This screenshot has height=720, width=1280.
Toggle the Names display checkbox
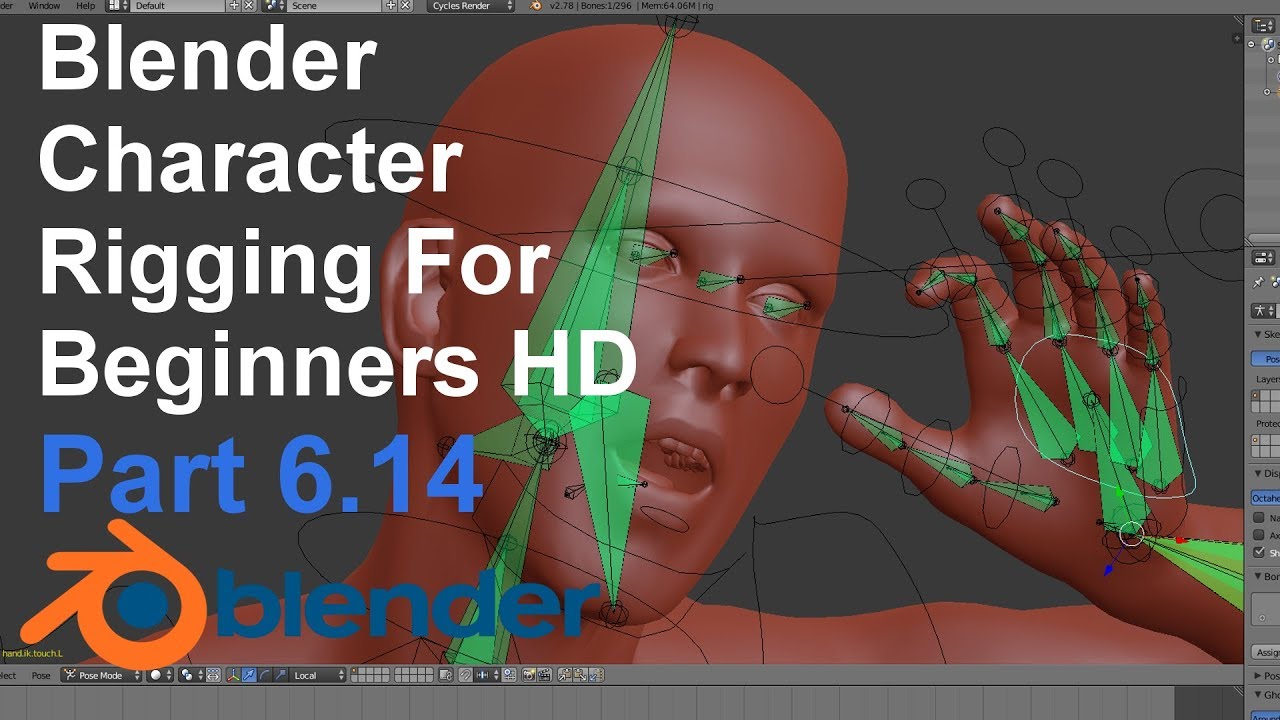point(1258,518)
